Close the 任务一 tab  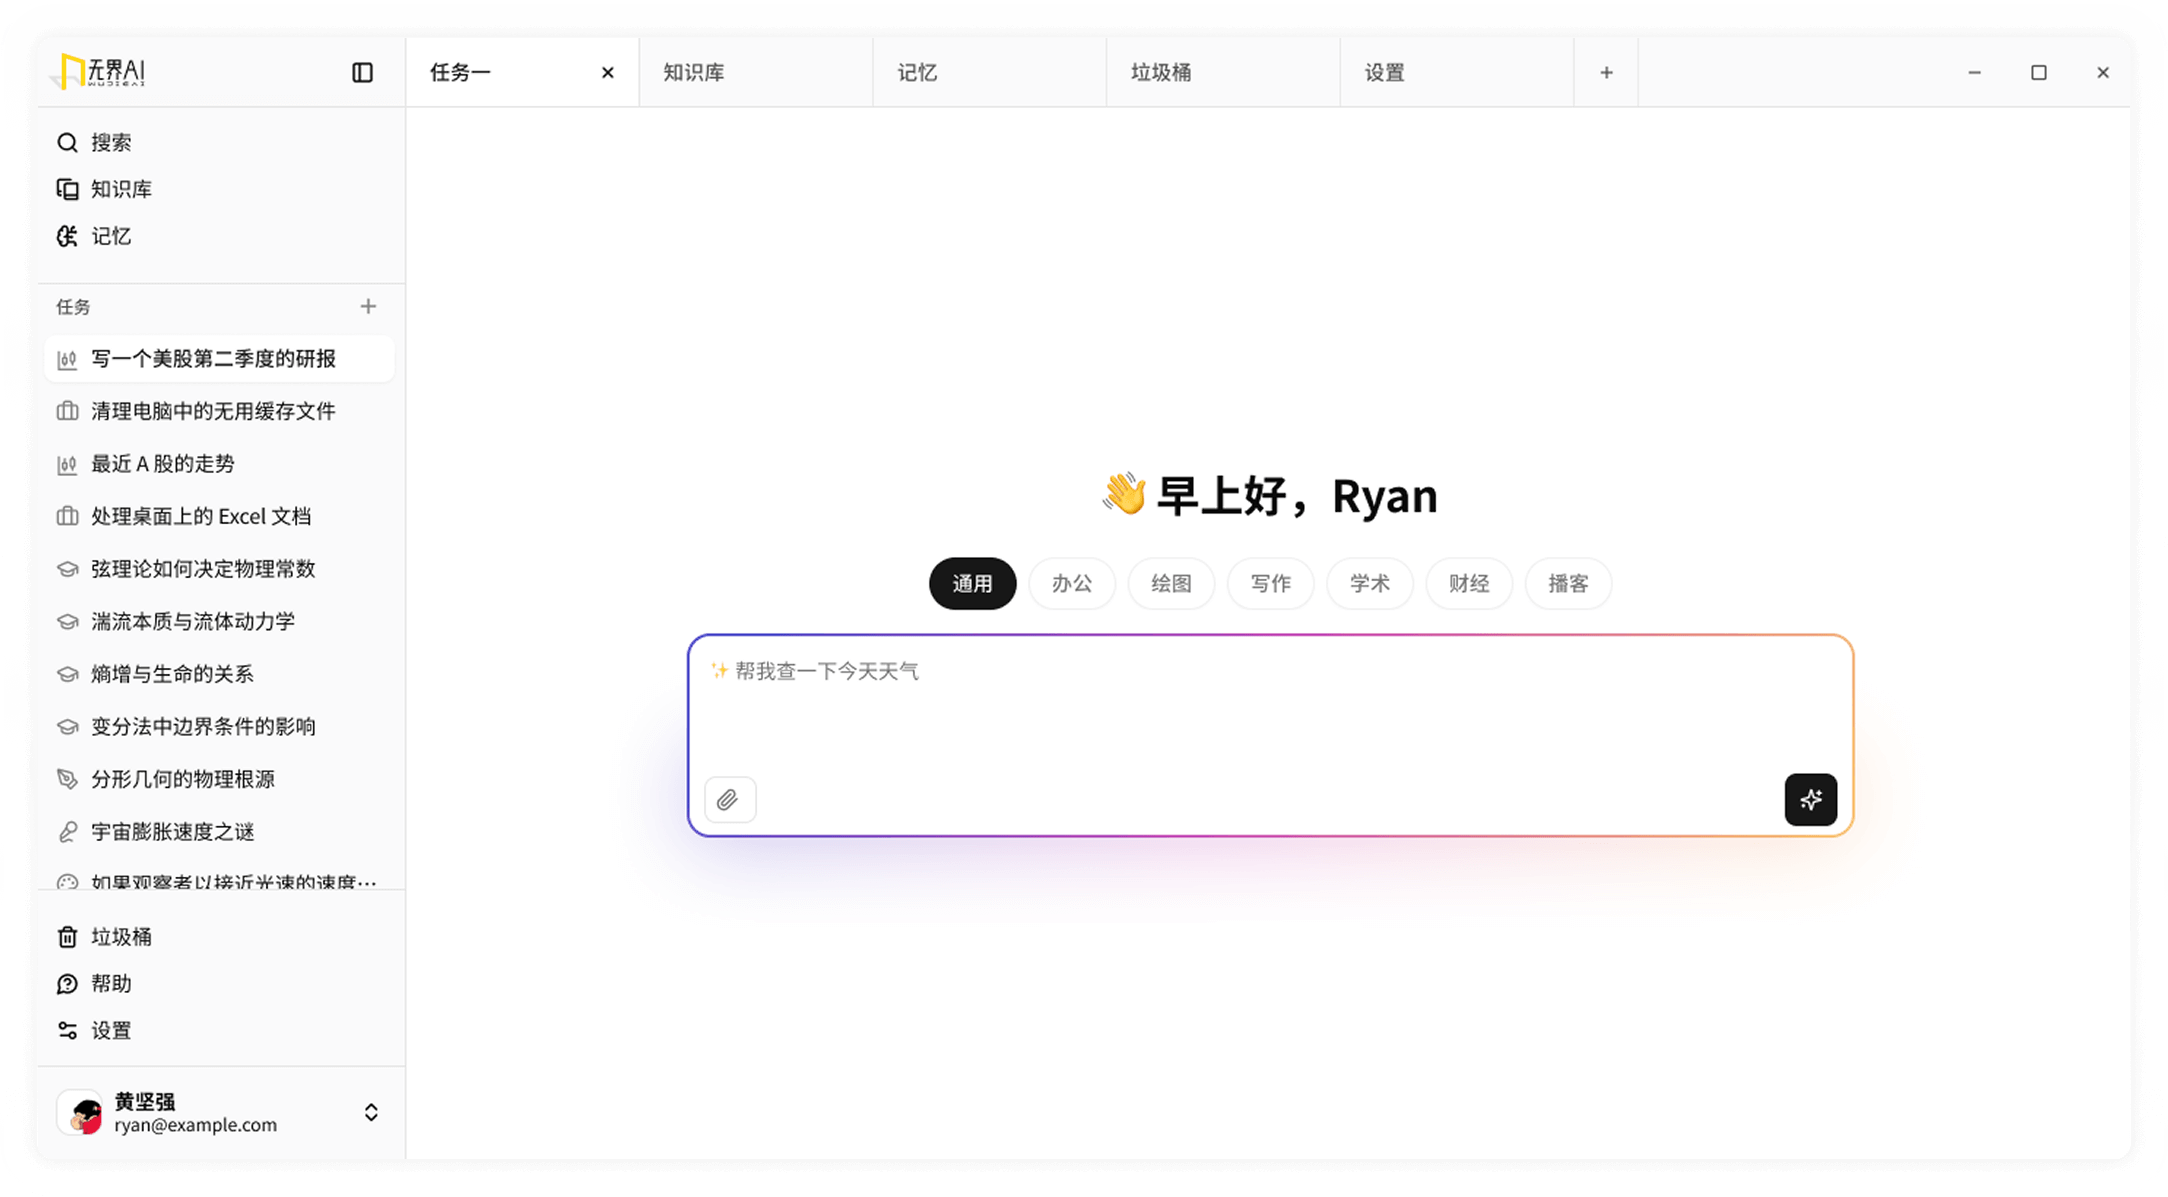pos(607,72)
